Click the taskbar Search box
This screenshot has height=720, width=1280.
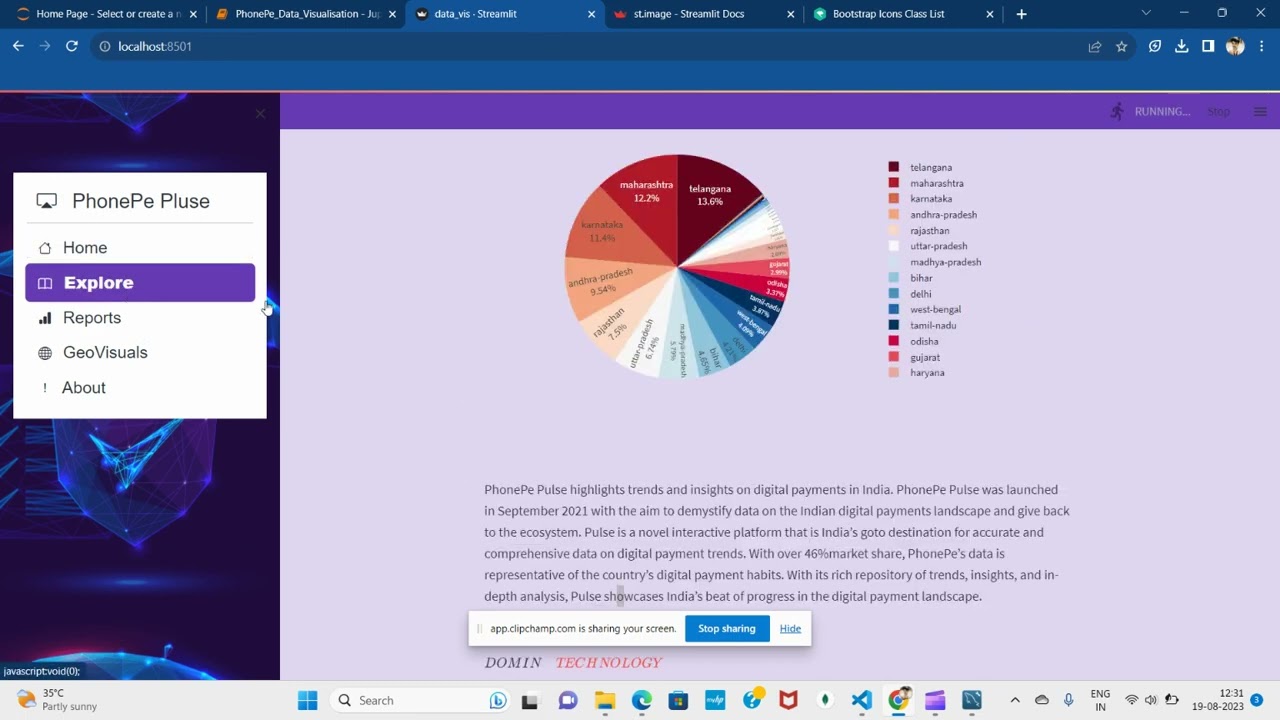click(421, 700)
